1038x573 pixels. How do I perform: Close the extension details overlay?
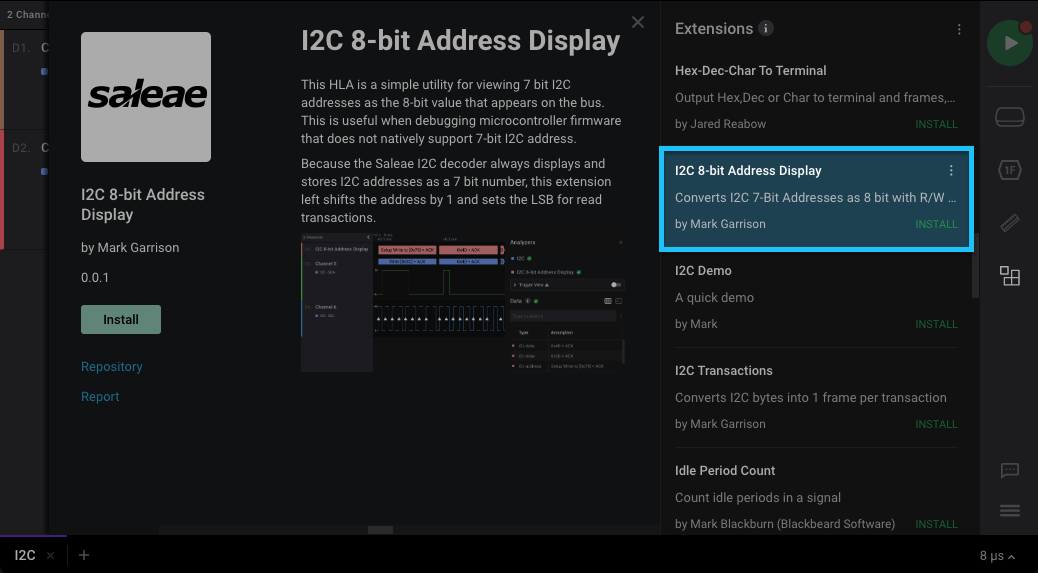point(638,23)
